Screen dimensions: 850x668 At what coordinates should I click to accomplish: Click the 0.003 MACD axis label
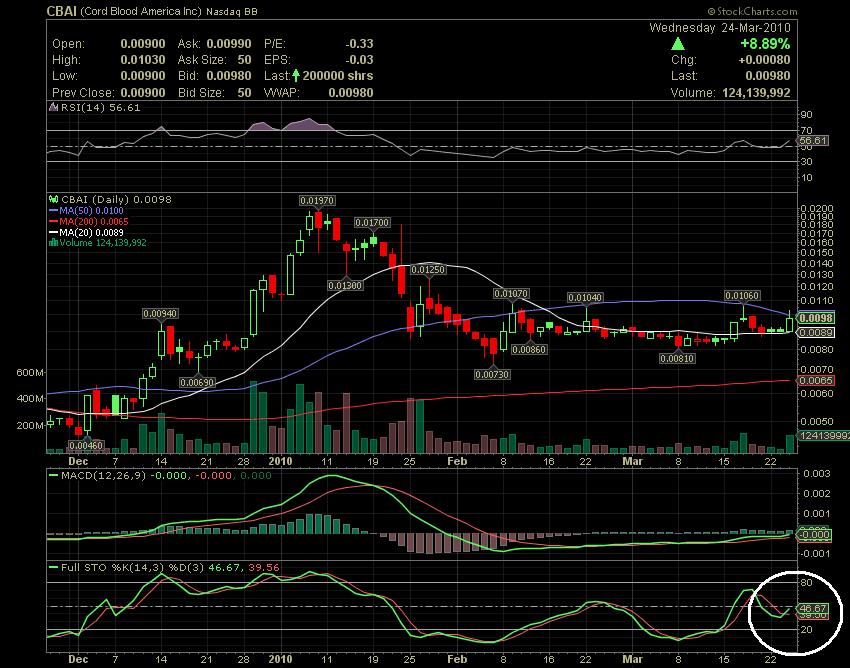[x=817, y=473]
